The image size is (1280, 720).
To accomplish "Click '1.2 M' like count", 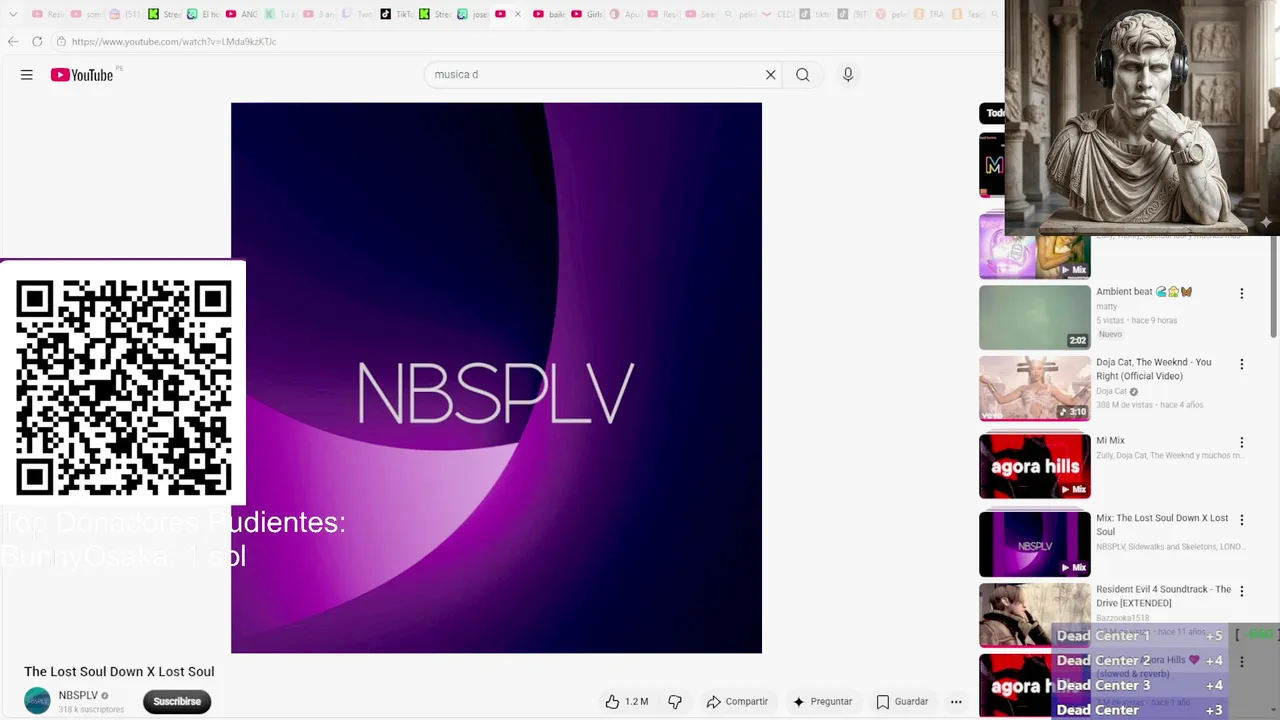I will 636,702.
